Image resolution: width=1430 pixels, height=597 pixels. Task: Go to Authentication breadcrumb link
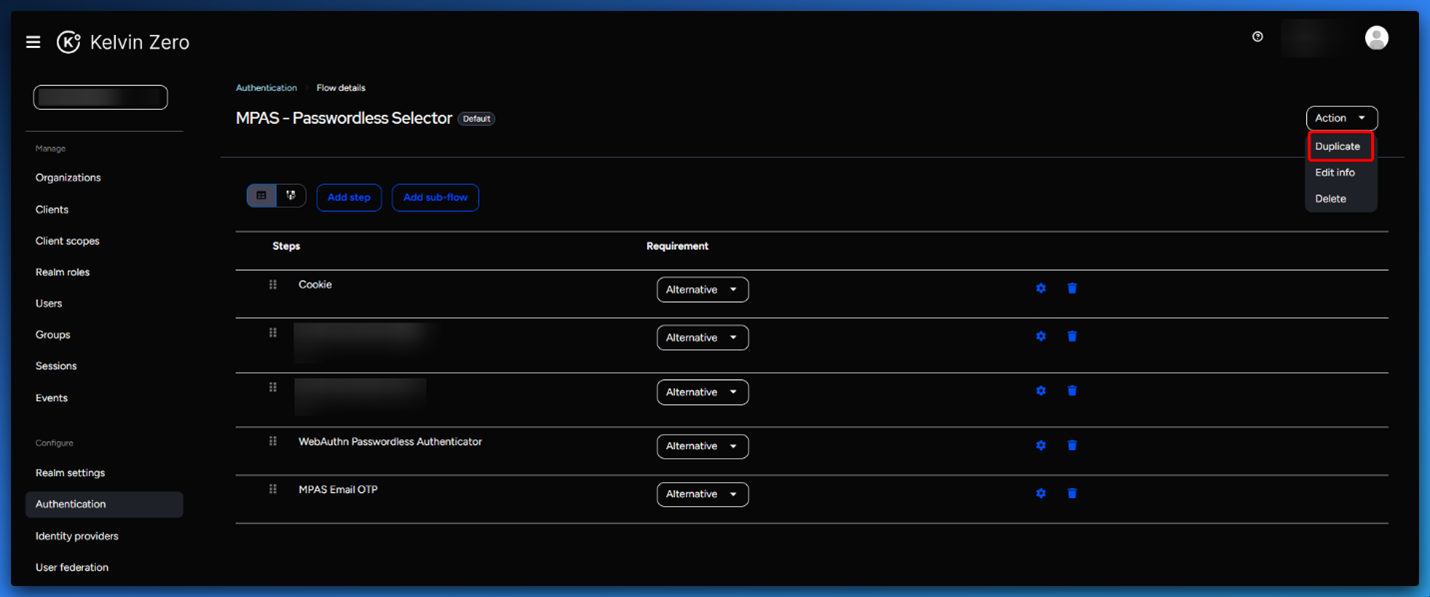[x=266, y=88]
